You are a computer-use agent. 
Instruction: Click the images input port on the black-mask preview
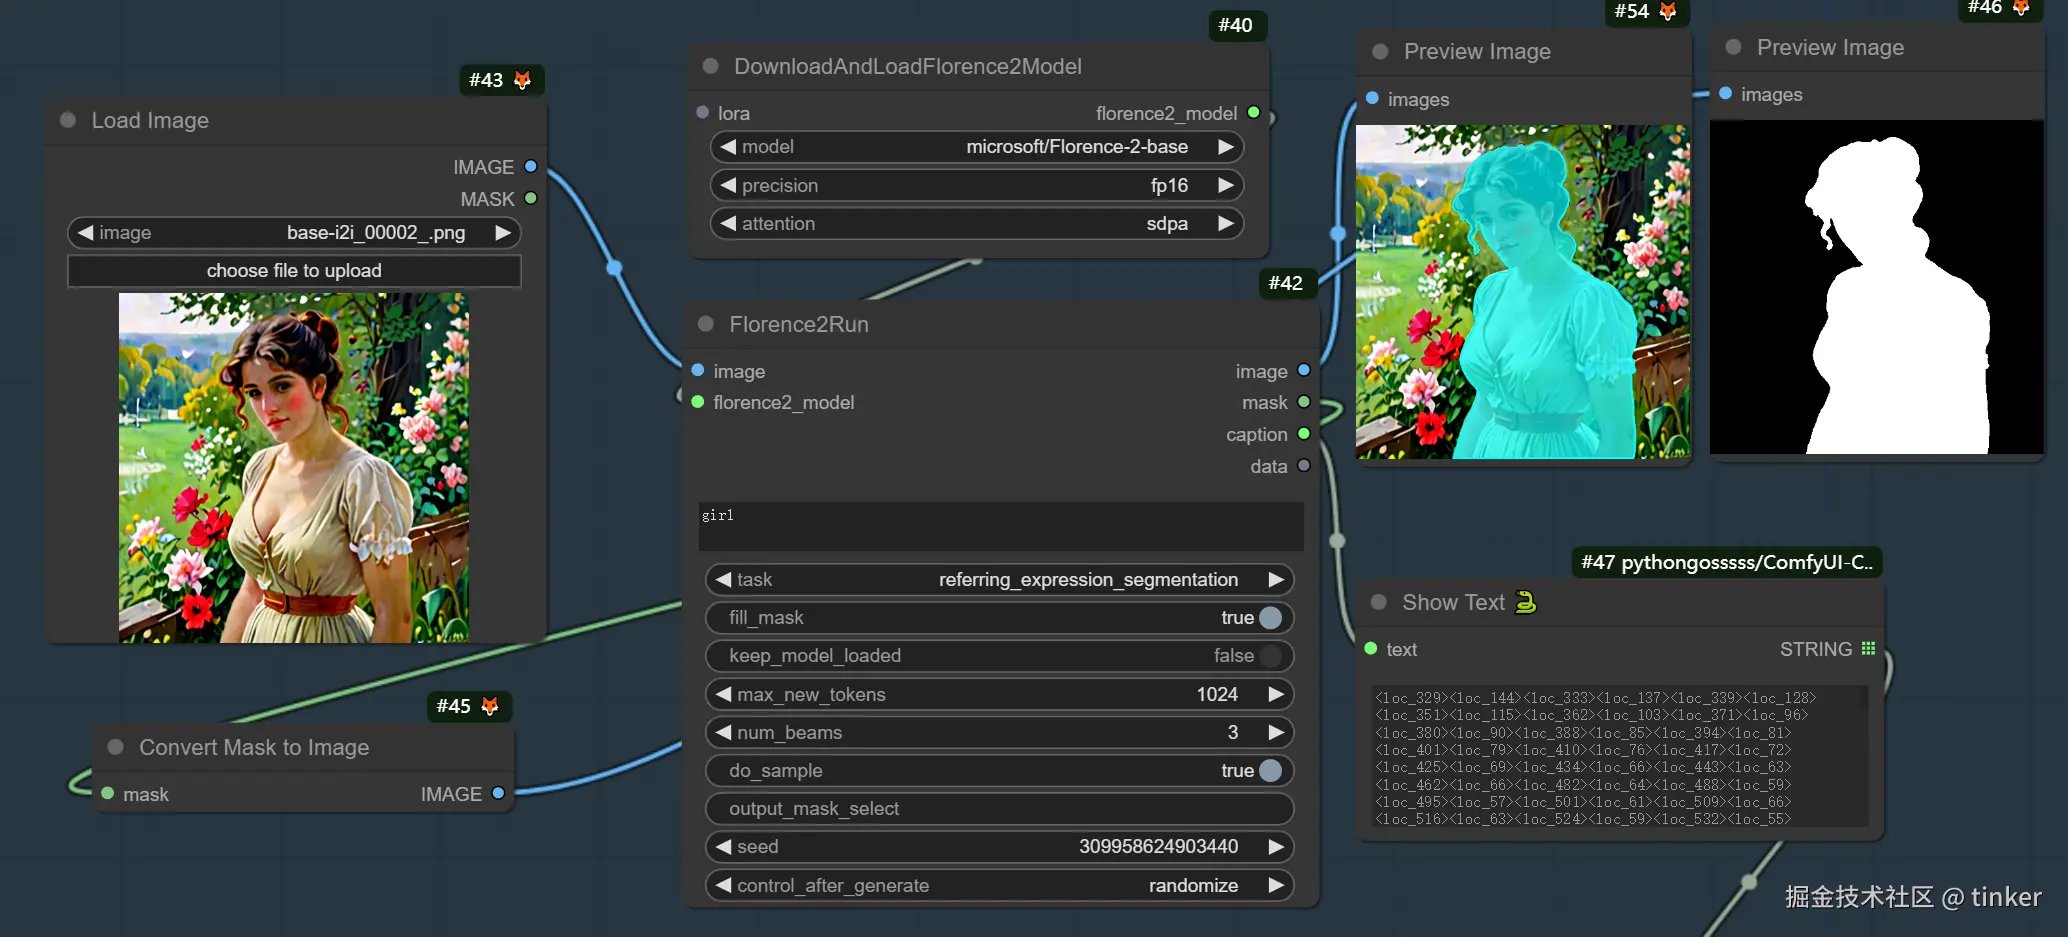pos(1726,94)
